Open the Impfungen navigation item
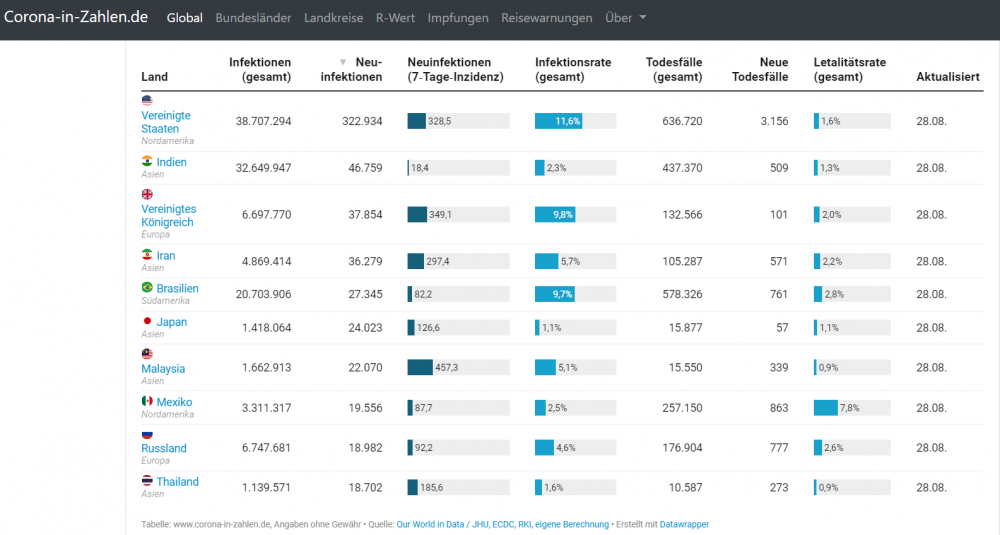 point(458,18)
